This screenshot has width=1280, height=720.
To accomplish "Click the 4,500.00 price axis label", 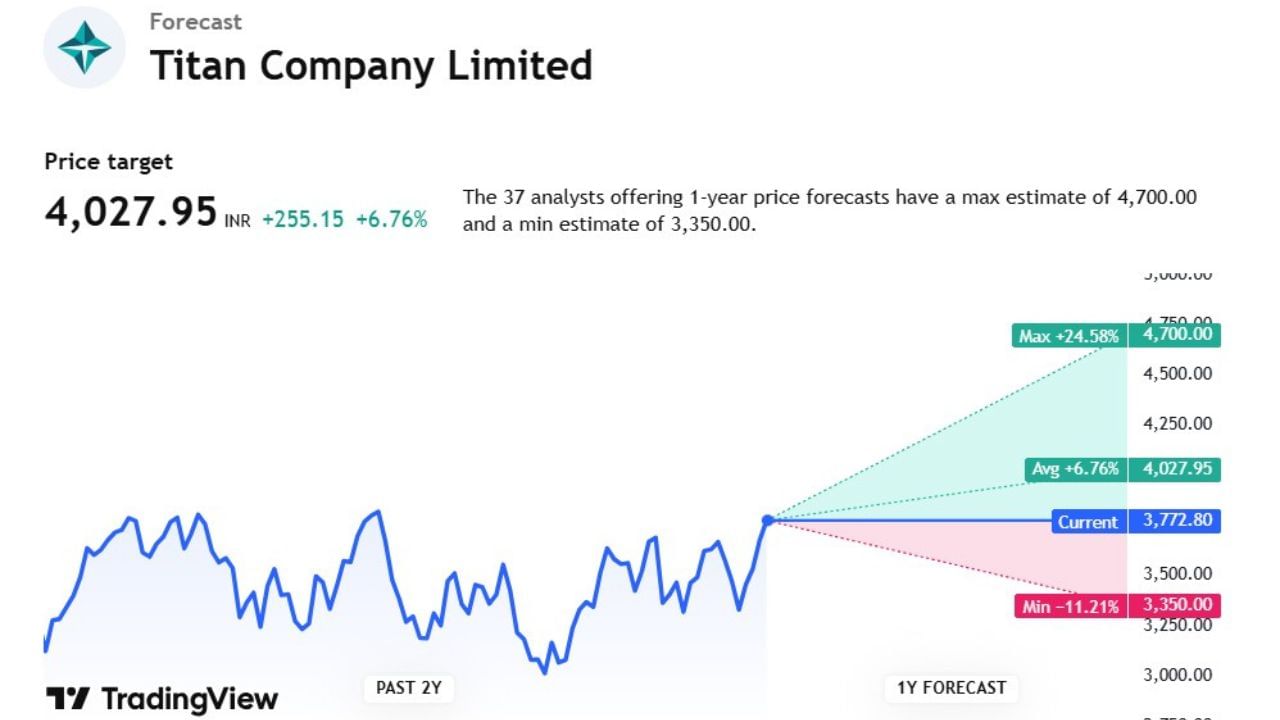I will pyautogui.click(x=1177, y=373).
